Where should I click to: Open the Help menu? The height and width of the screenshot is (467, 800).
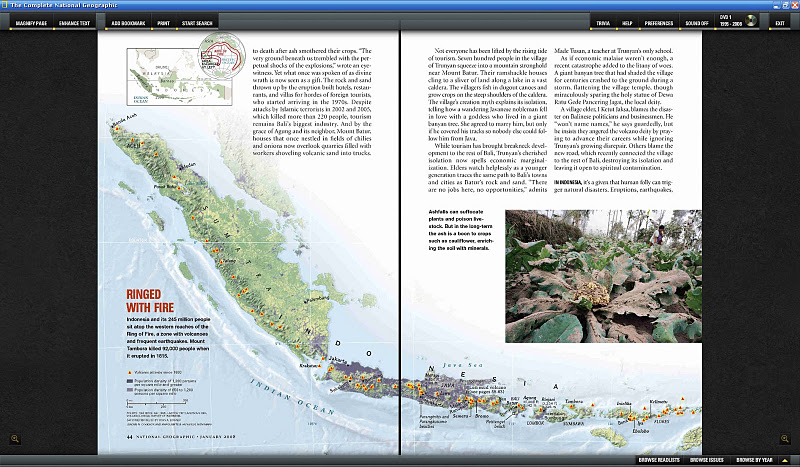pyautogui.click(x=627, y=22)
